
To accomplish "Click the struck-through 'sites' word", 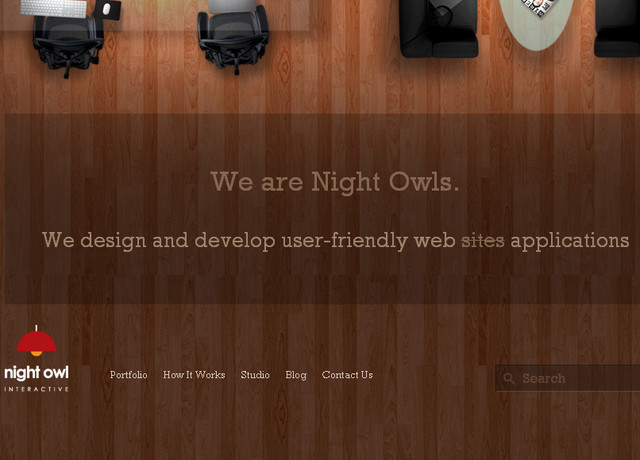I will pos(483,241).
